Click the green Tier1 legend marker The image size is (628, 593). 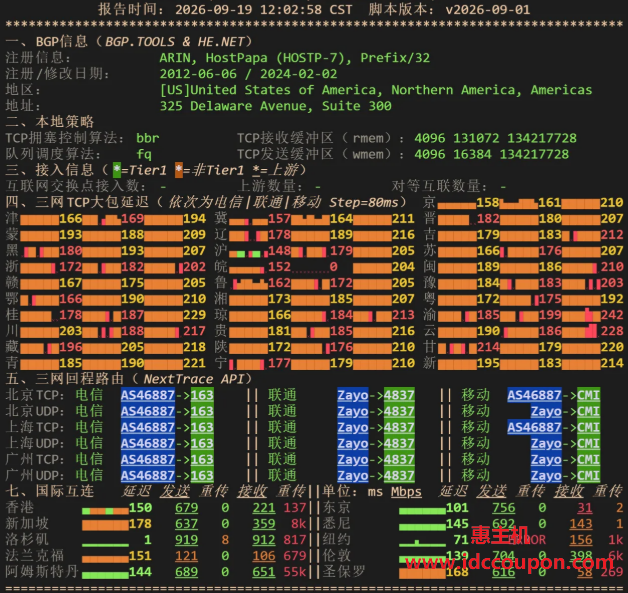(x=117, y=170)
